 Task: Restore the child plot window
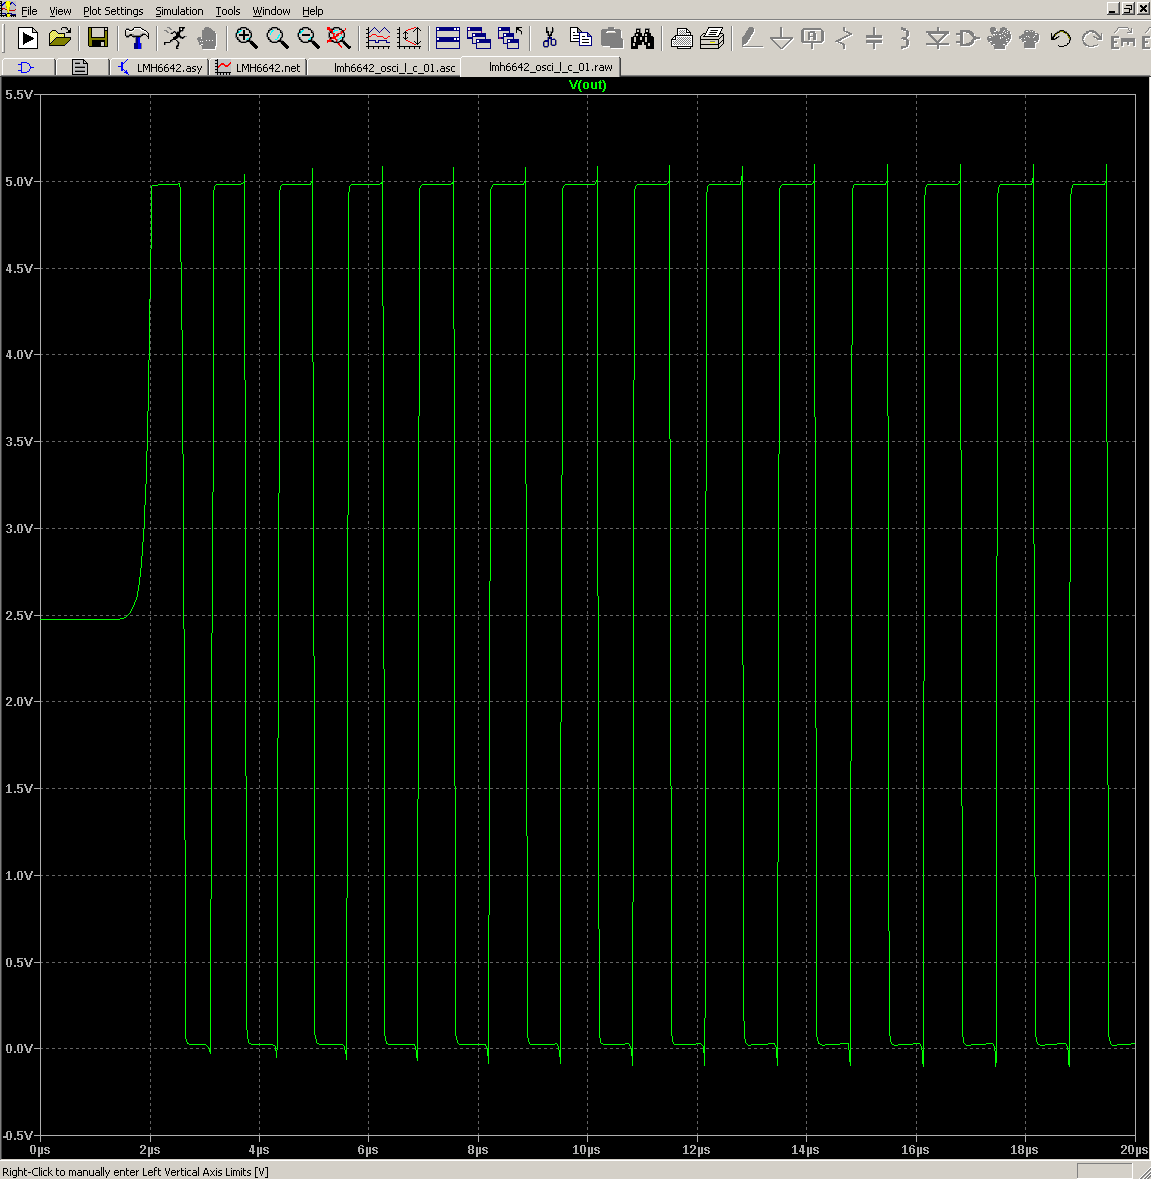click(1128, 9)
